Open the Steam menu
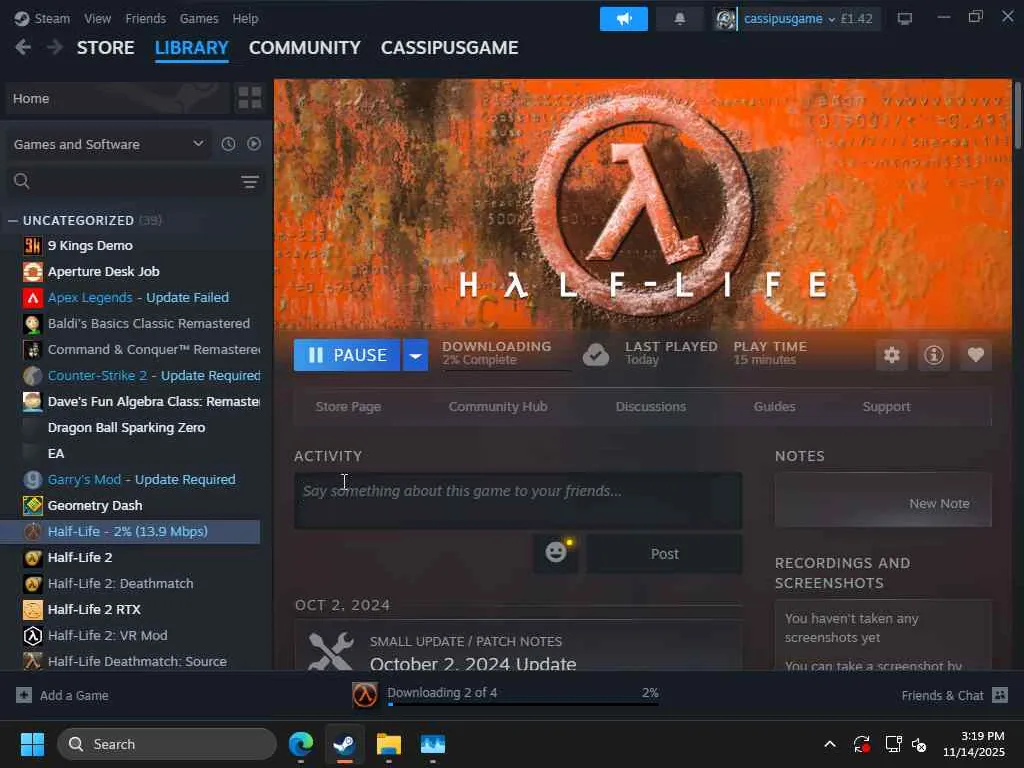 [52, 18]
